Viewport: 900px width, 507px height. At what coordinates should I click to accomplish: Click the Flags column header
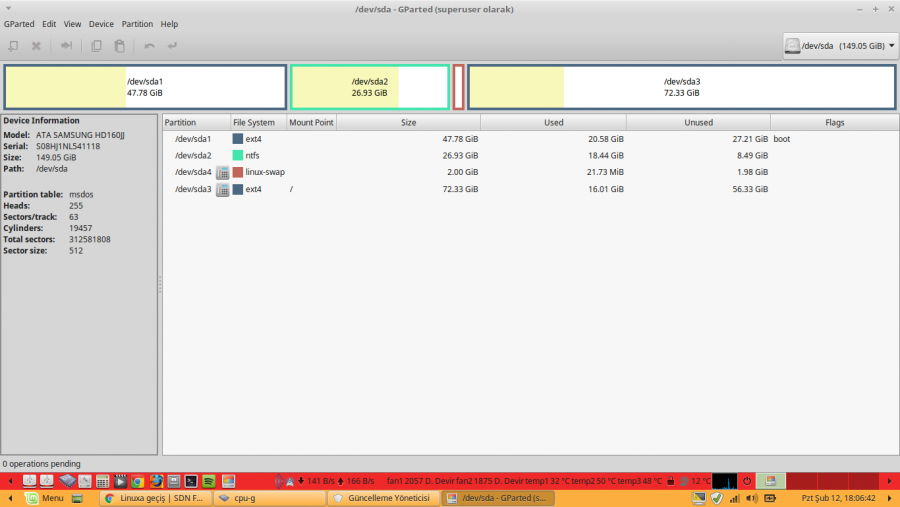(835, 122)
